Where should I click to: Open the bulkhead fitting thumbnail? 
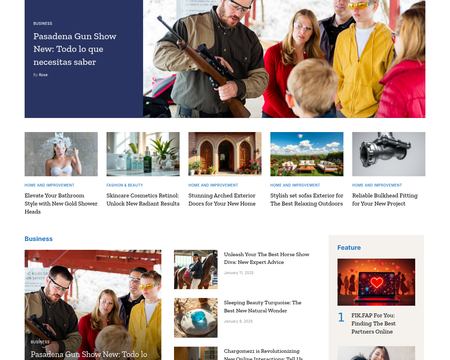click(x=389, y=154)
